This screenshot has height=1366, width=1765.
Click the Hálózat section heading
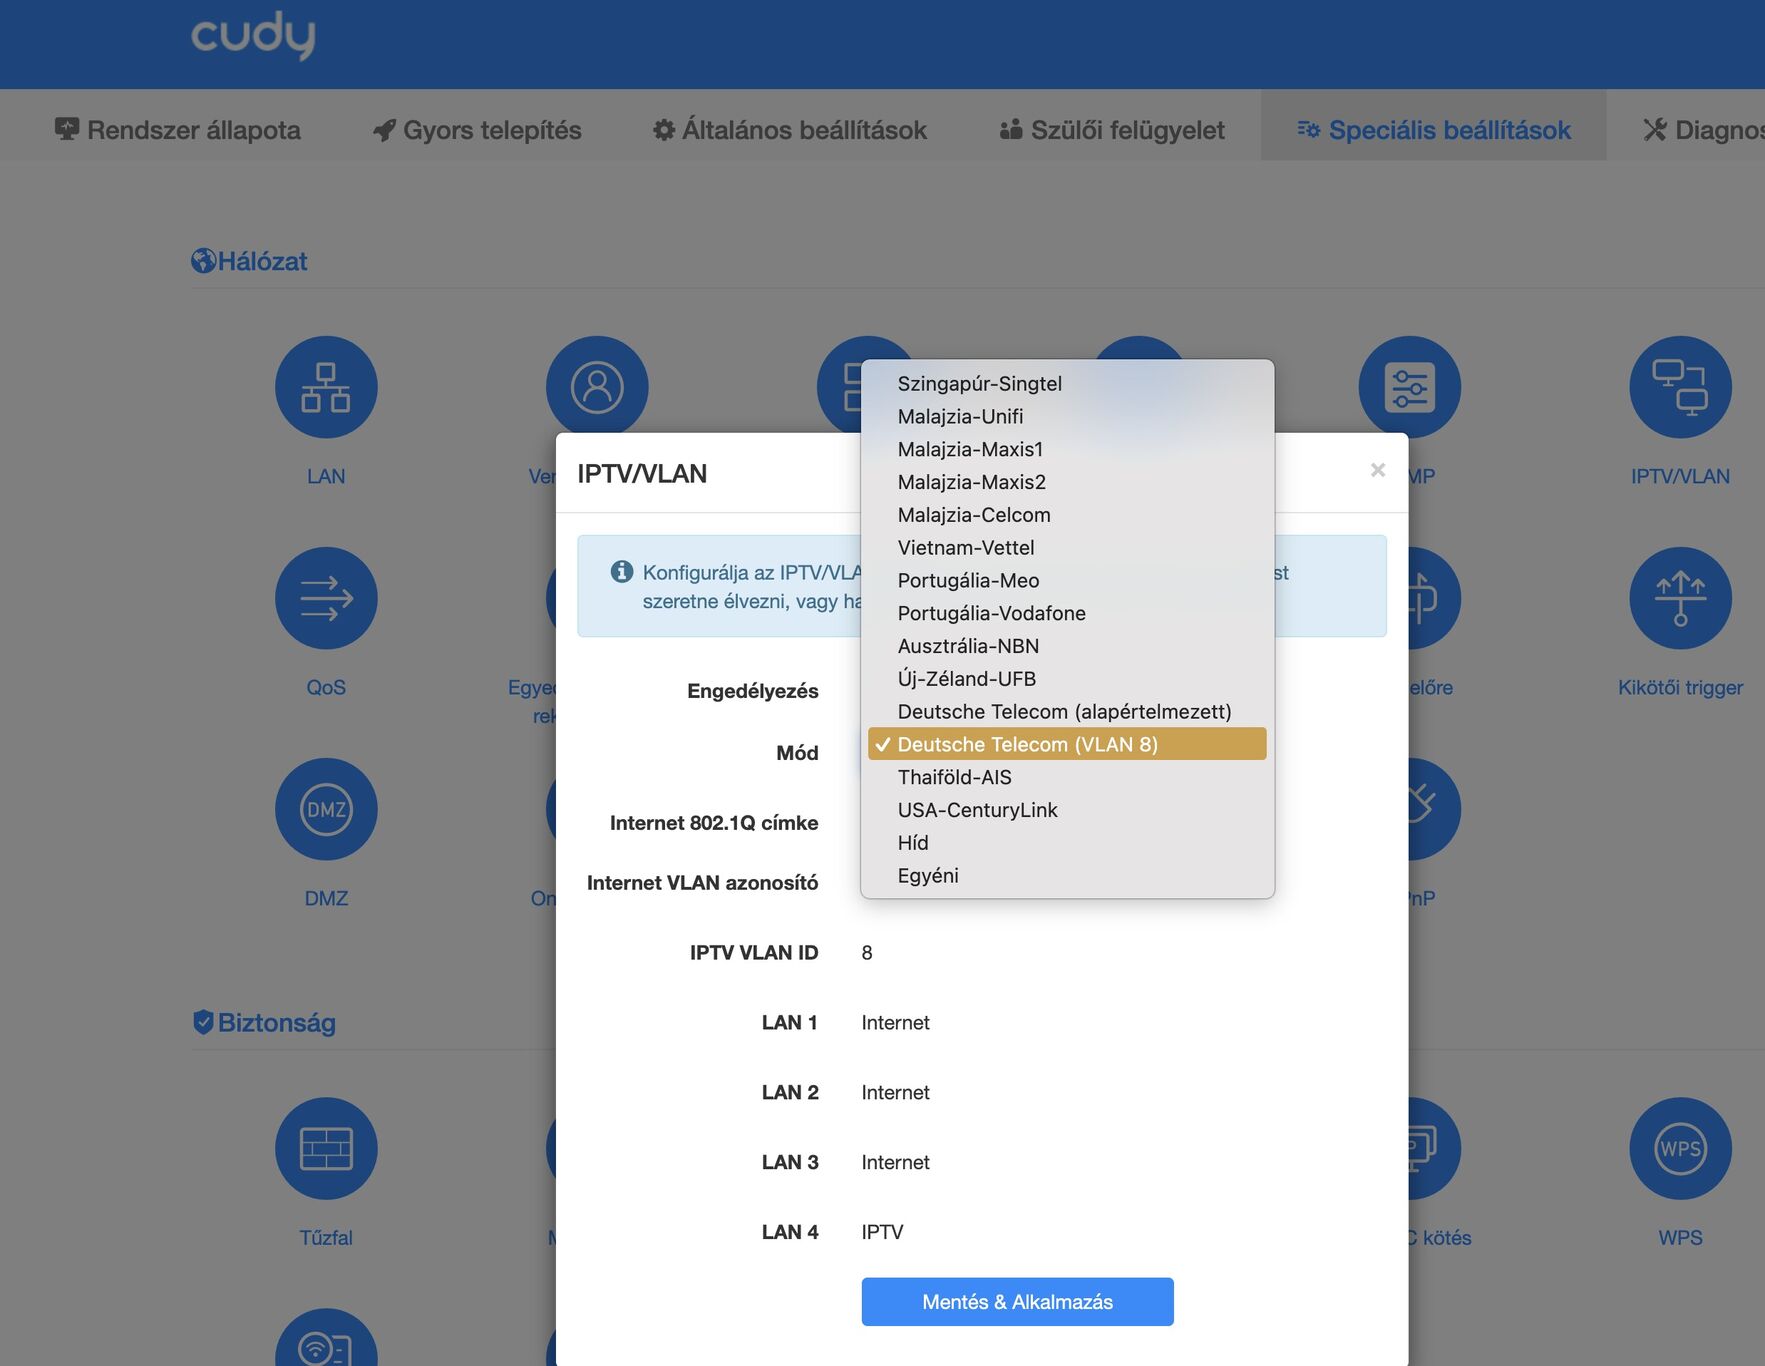click(249, 261)
